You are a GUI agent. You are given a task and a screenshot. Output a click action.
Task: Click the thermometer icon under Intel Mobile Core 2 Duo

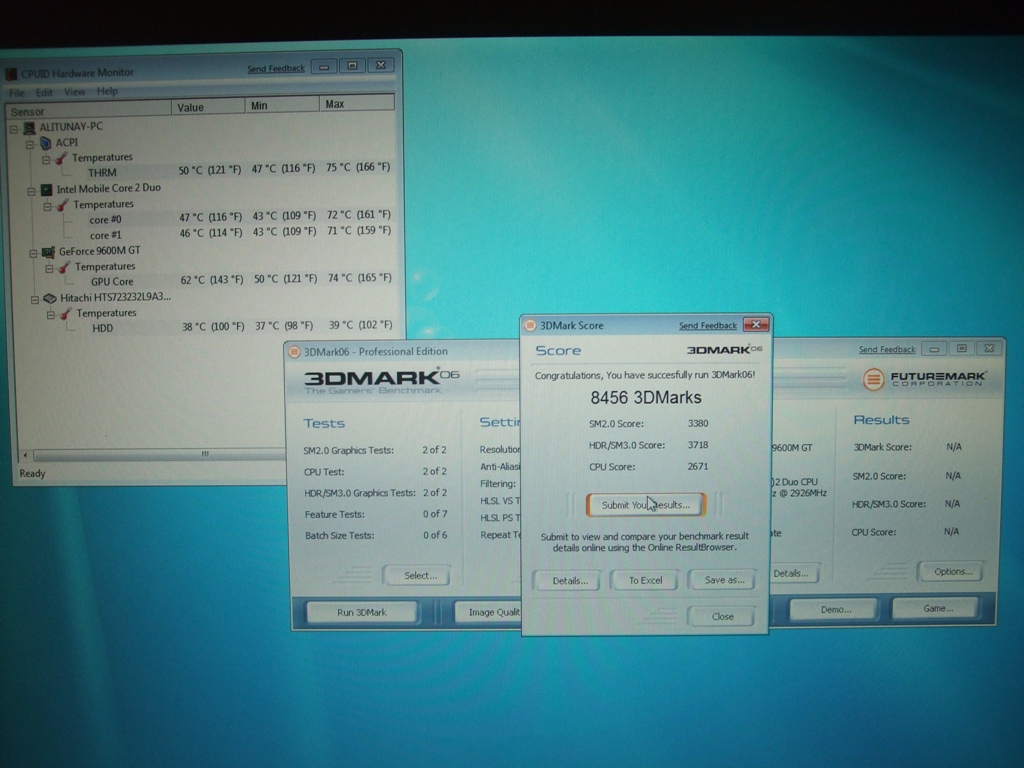click(63, 205)
